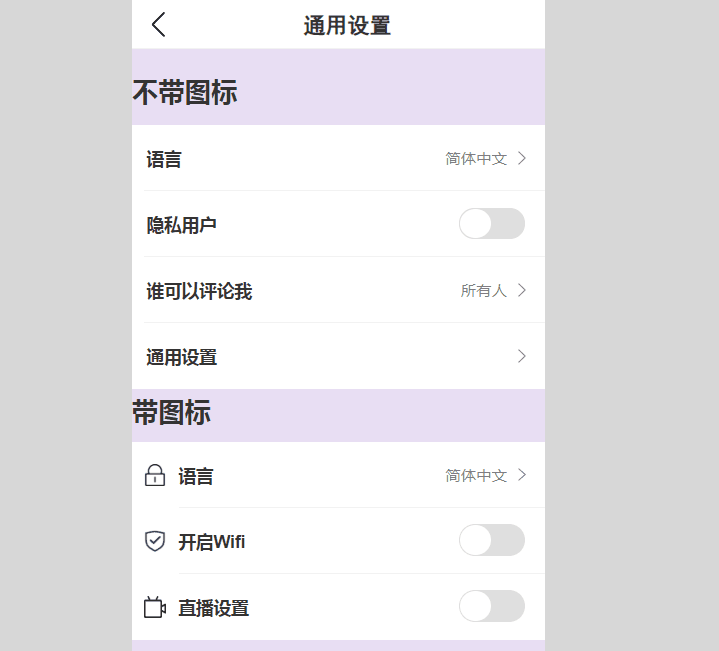
Task: Click the 所有人 value text
Action: [484, 291]
